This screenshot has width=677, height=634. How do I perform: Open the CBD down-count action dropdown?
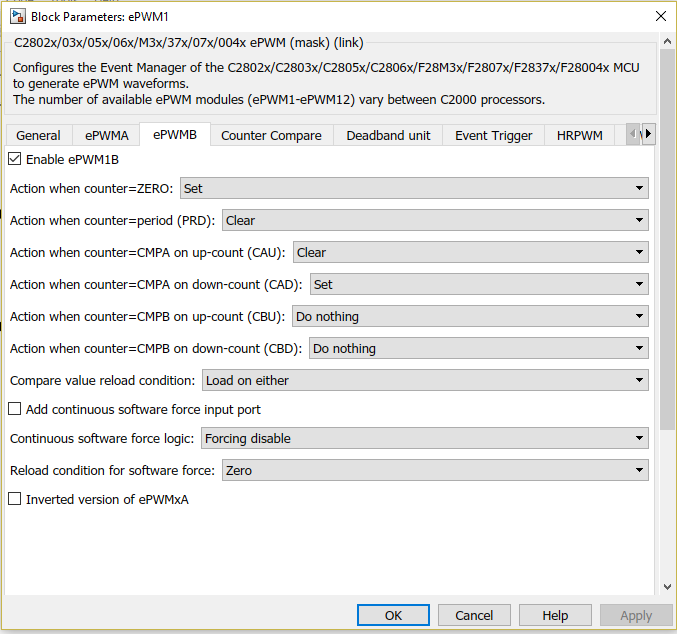[x=479, y=348]
